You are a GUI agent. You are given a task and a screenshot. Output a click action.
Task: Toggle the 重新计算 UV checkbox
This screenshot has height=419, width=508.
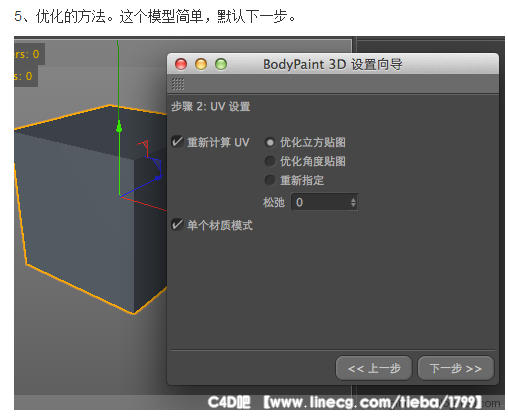click(x=177, y=142)
